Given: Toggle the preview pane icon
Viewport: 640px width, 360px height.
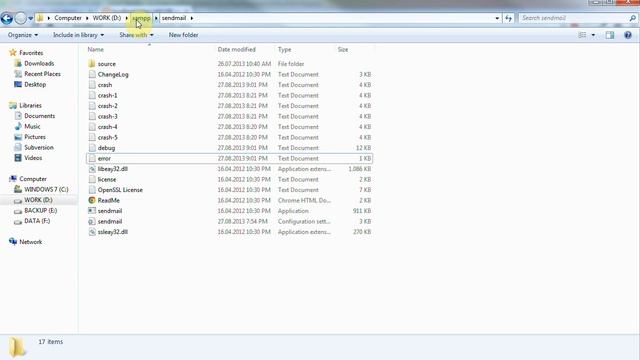Looking at the screenshot, I should [x=610, y=35].
